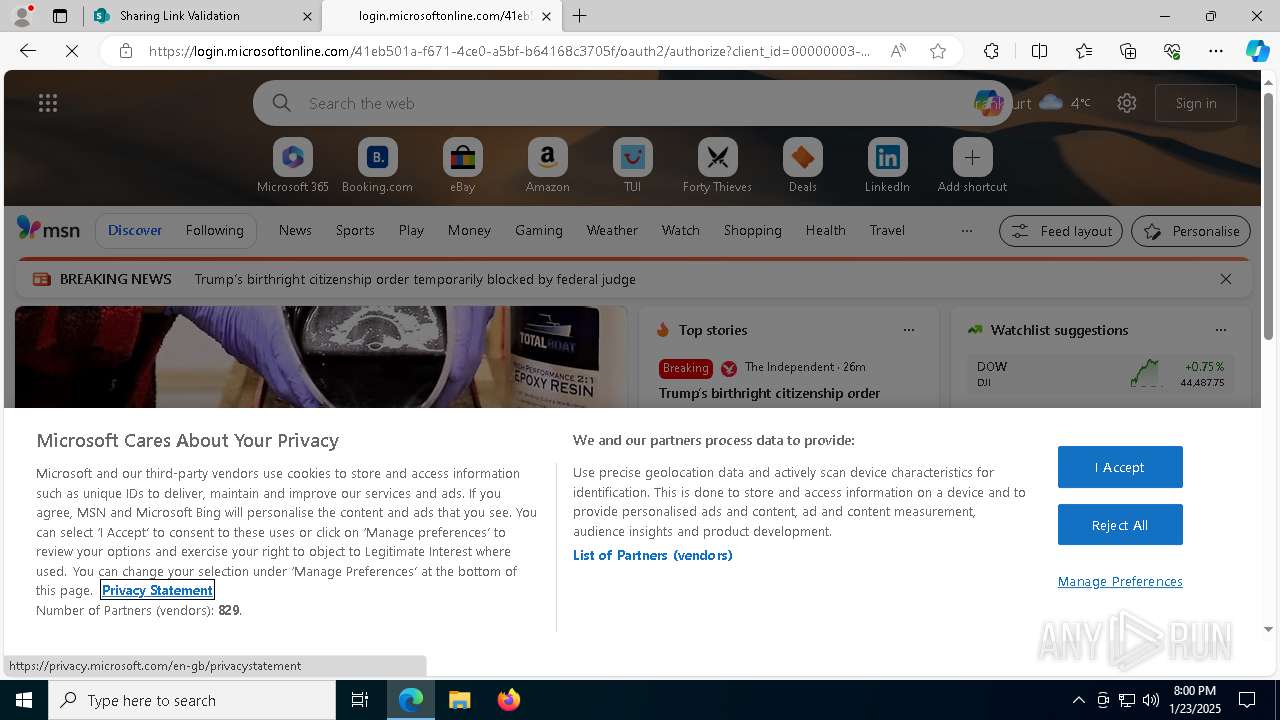The height and width of the screenshot is (720, 1280).
Task: Open Watchlist suggestions more options
Action: tap(1221, 330)
